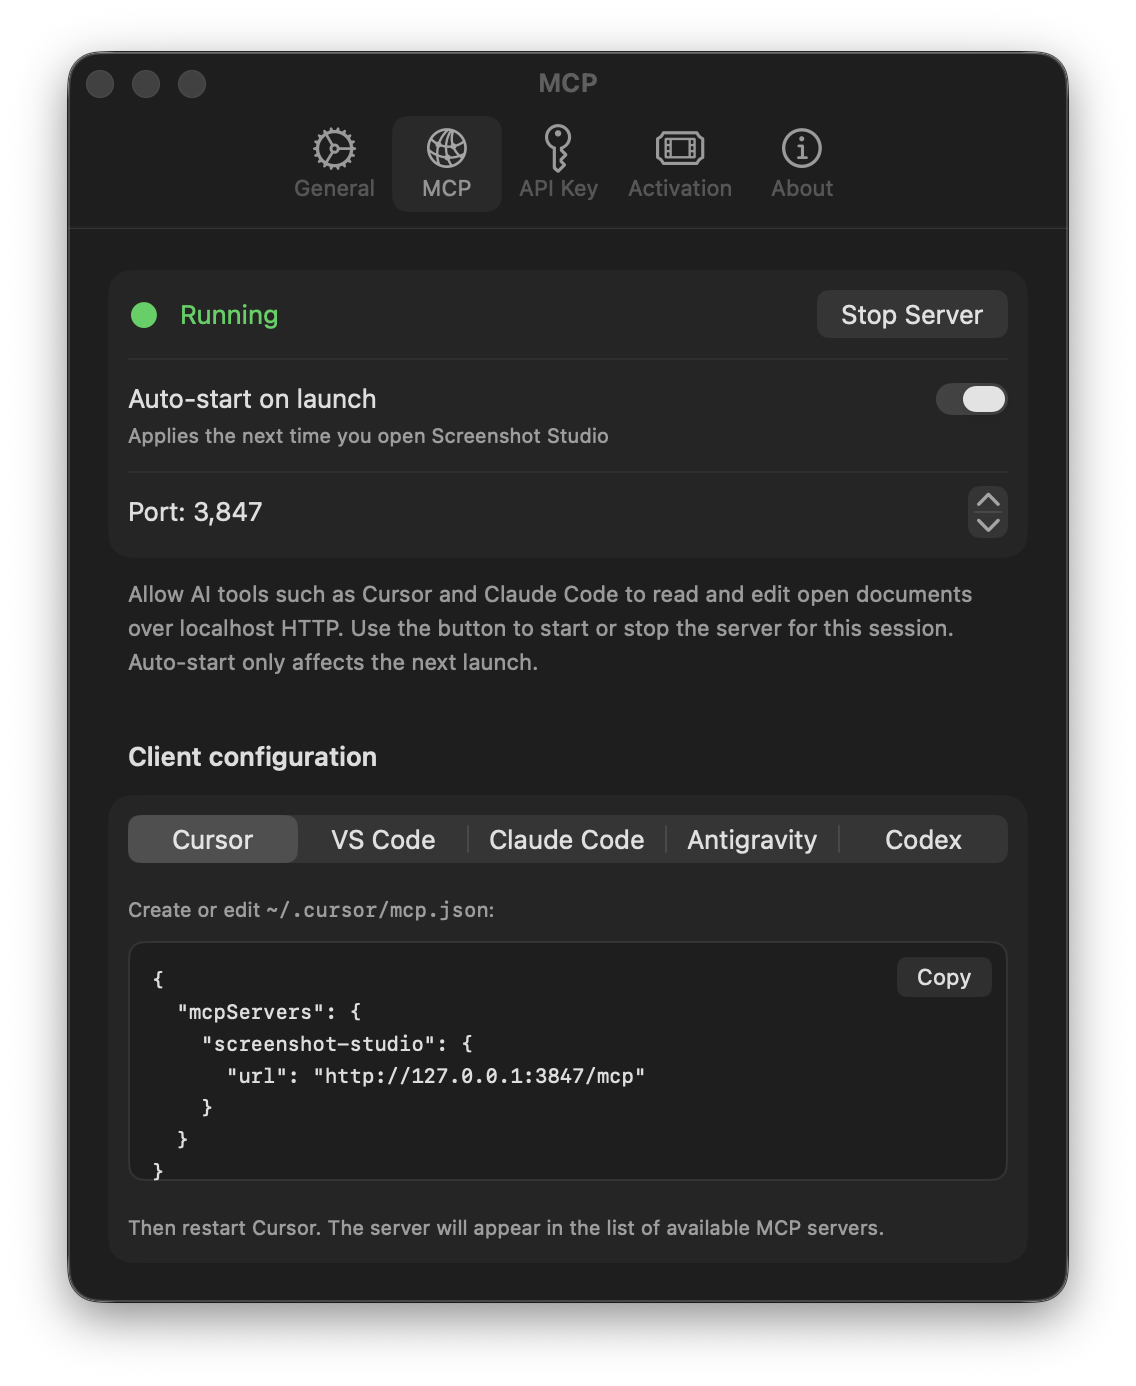Image resolution: width=1136 pixels, height=1386 pixels.
Task: Click the "Then restart Cursor" instruction text
Action: pos(506,1228)
